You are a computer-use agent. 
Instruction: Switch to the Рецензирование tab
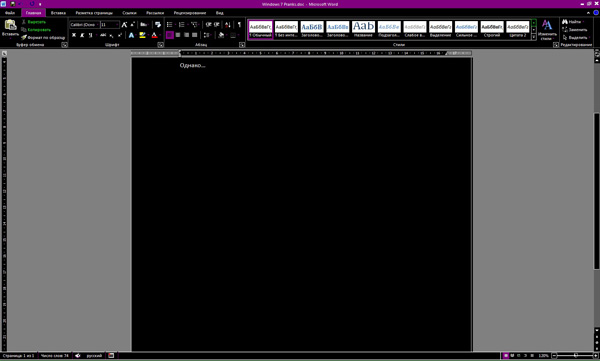[190, 13]
